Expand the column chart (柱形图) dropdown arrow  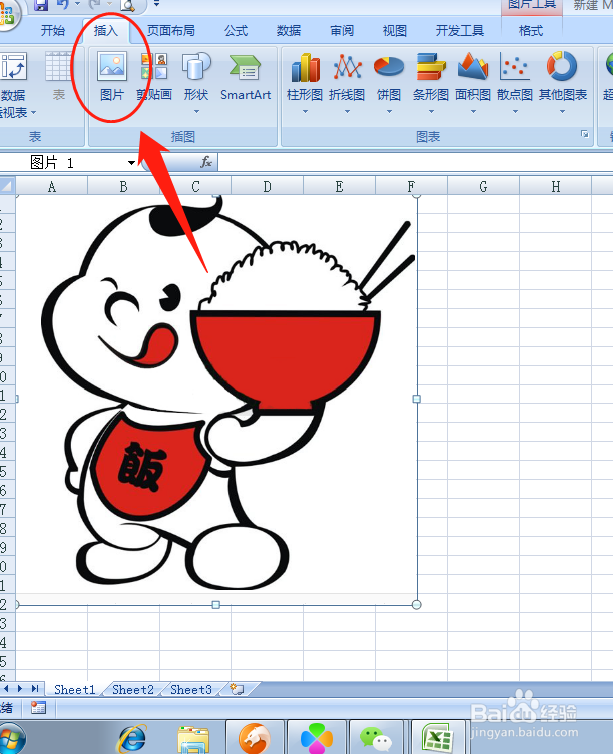coord(305,112)
